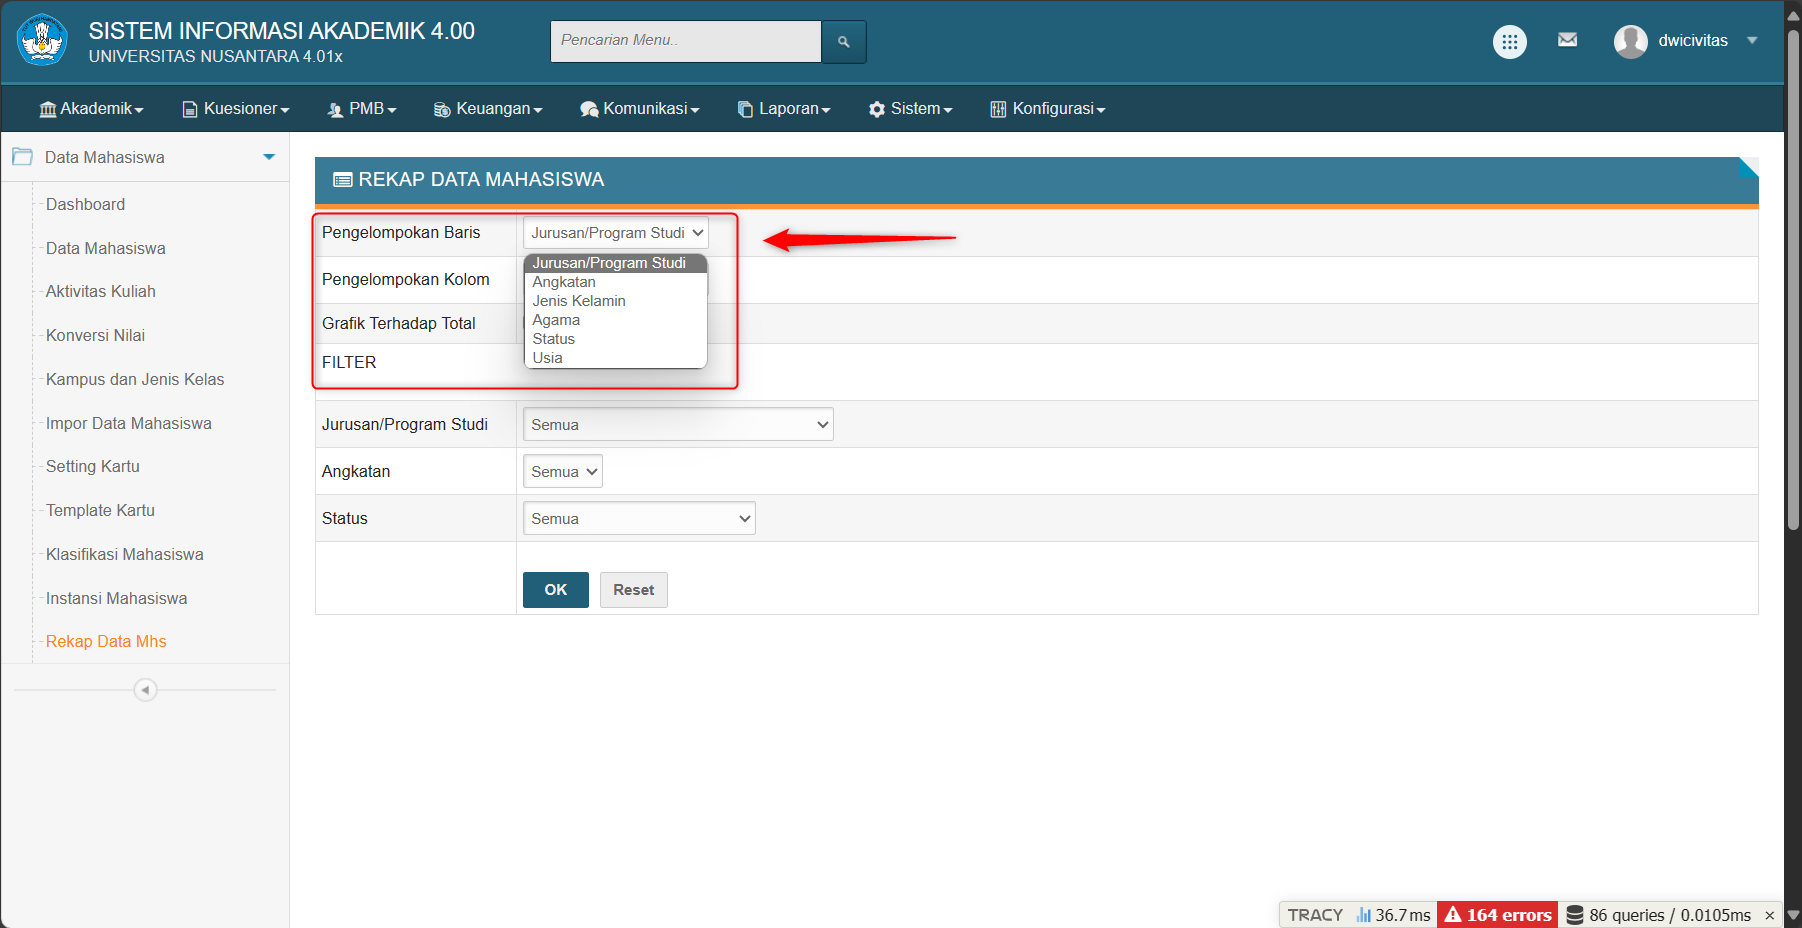This screenshot has height=928, width=1802.
Task: Open the Jurusan/Program Studi filter dropdown
Action: 677,425
